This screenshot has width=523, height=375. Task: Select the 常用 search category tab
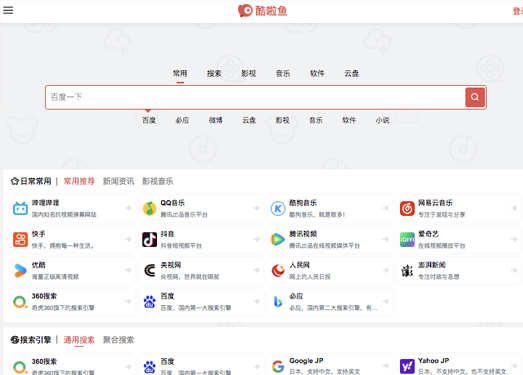(180, 73)
